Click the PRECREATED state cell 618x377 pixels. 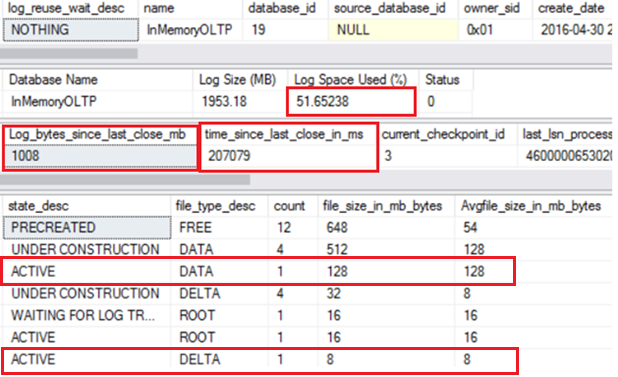[87, 228]
